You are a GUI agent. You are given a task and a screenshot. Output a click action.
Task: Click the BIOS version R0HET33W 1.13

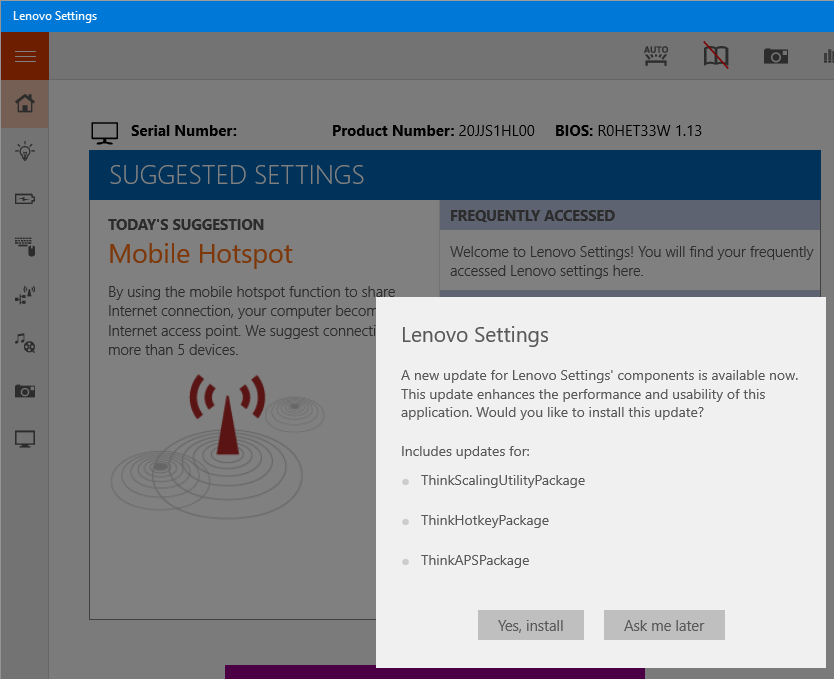click(649, 131)
